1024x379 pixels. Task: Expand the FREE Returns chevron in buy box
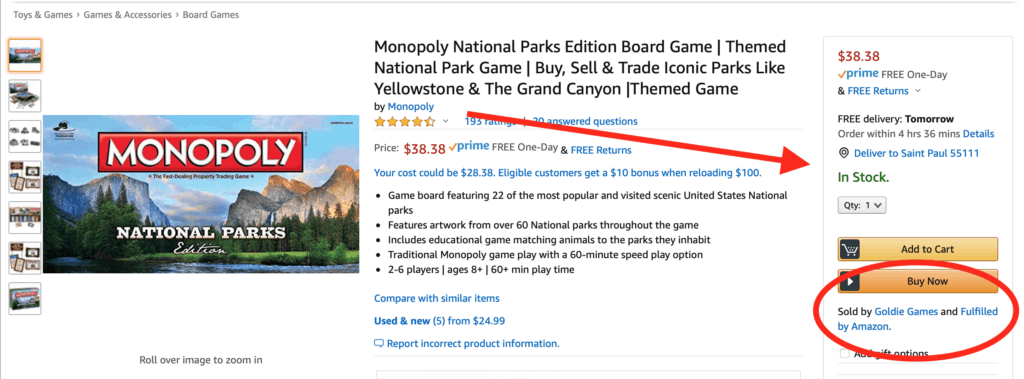[x=918, y=91]
